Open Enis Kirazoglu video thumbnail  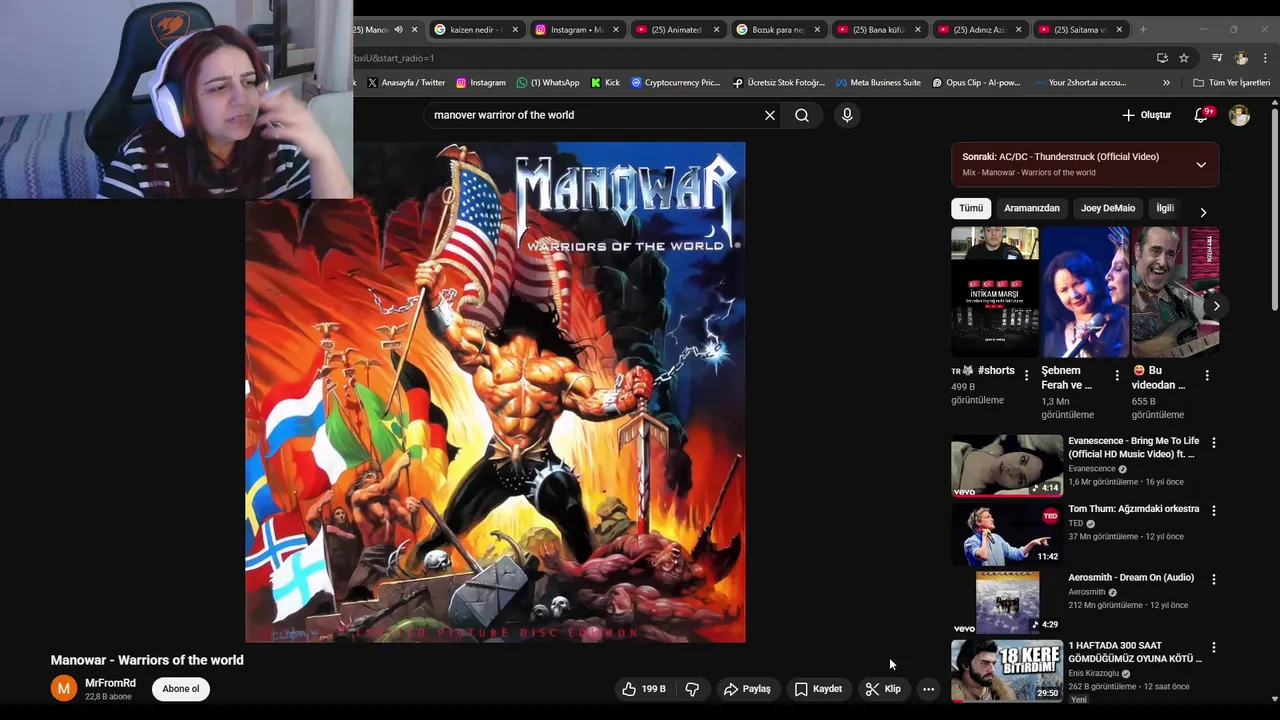coord(1007,671)
